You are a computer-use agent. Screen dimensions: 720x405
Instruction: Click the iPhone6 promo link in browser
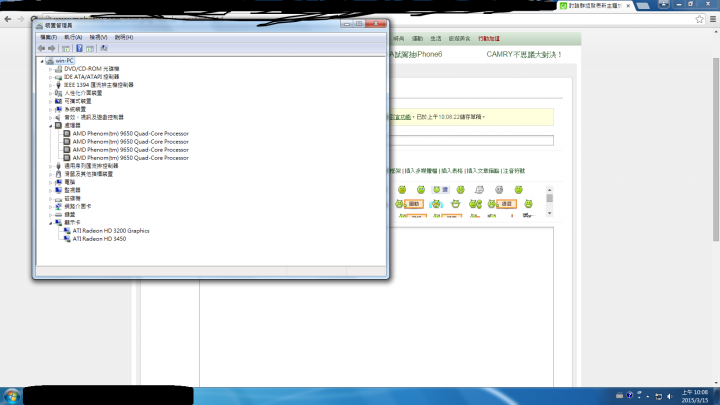[x=416, y=55]
